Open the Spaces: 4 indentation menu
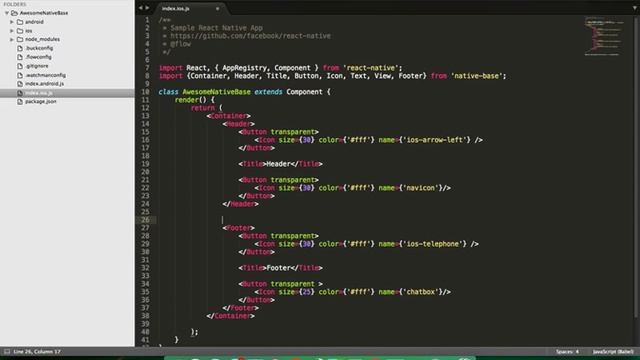Image resolution: width=640 pixels, height=360 pixels. tap(567, 351)
